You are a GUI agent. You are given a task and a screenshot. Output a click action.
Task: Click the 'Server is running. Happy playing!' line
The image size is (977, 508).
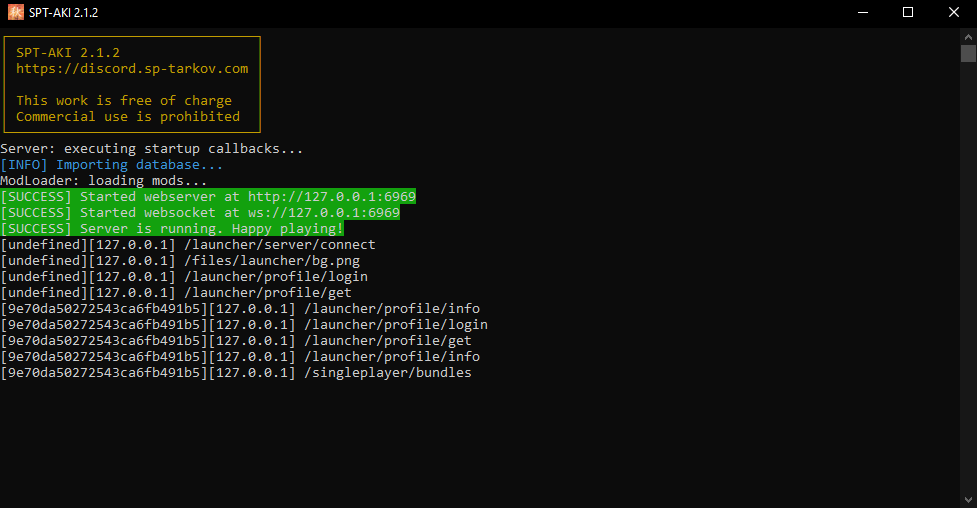pyautogui.click(x=172, y=229)
